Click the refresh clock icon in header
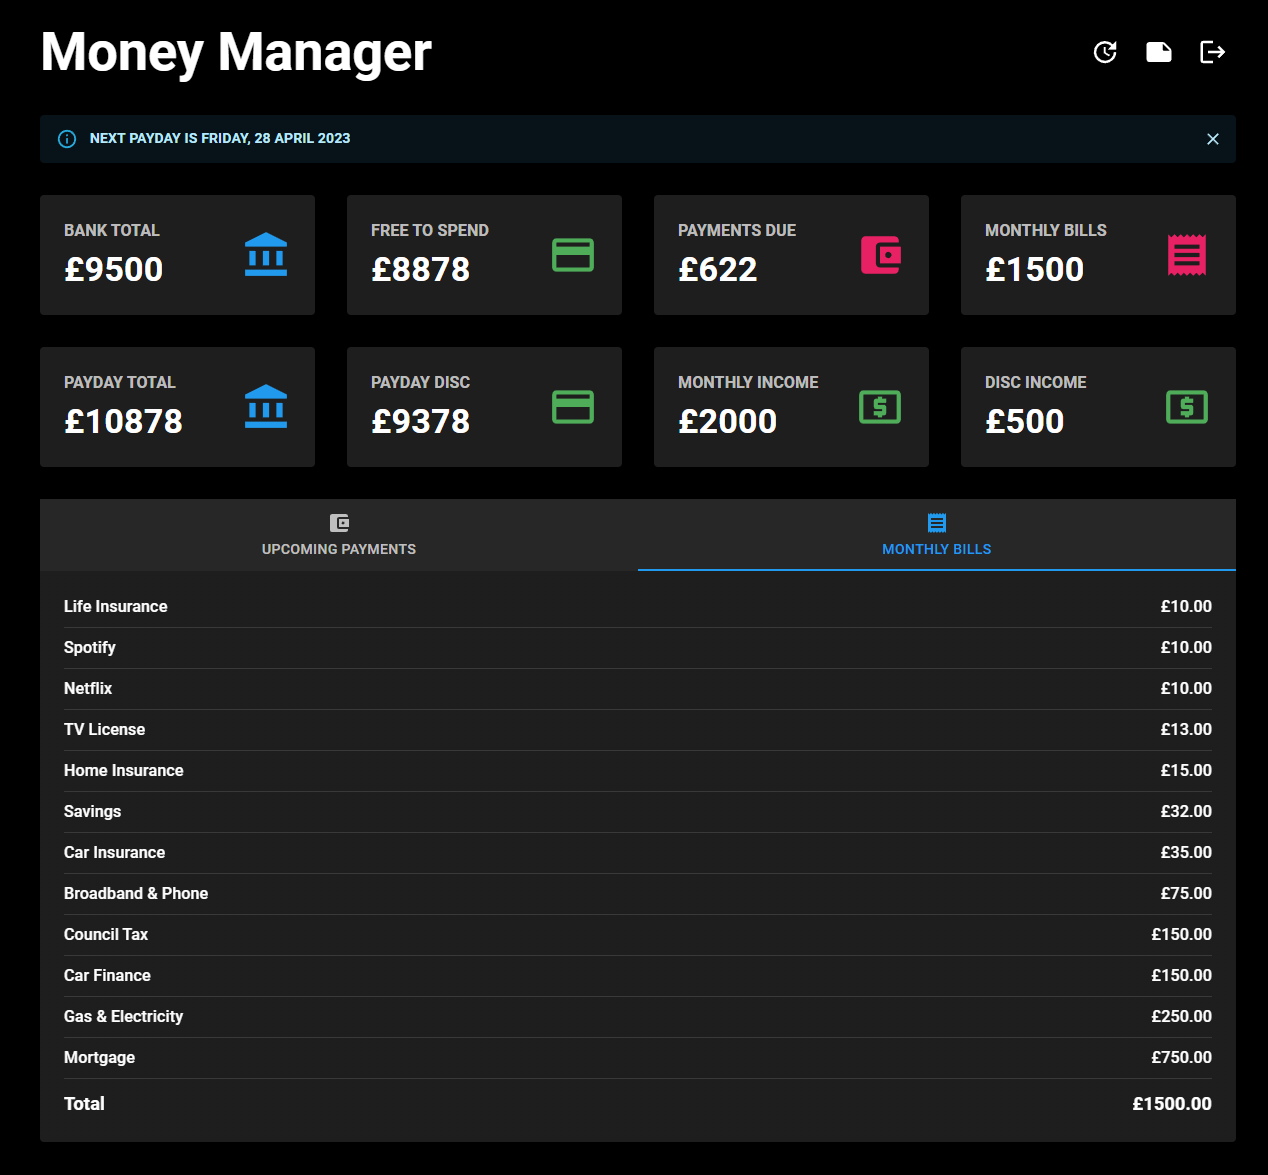Viewport: 1268px width, 1175px height. click(1105, 52)
